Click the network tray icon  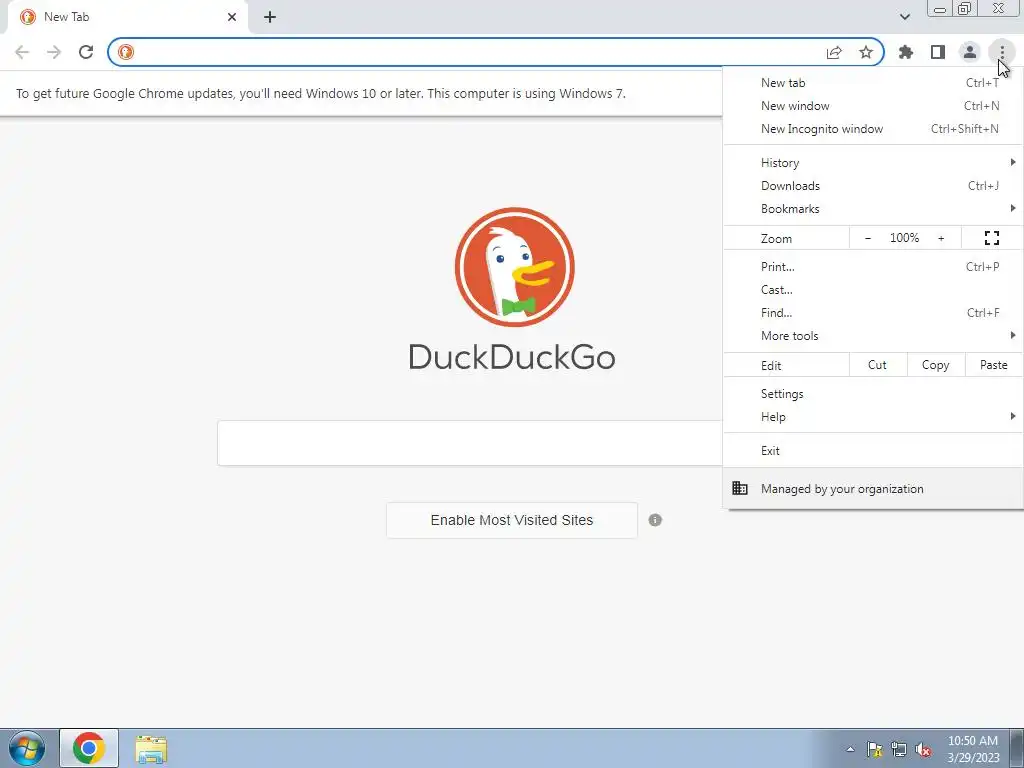coord(899,750)
